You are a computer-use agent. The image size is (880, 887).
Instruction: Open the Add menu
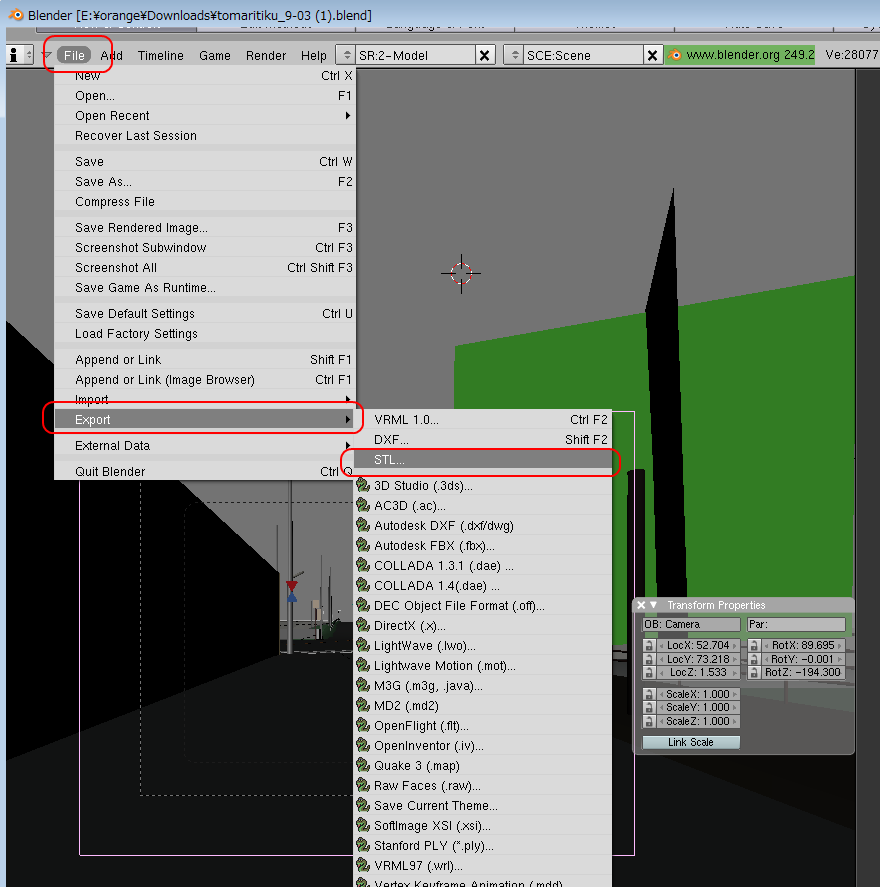111,55
